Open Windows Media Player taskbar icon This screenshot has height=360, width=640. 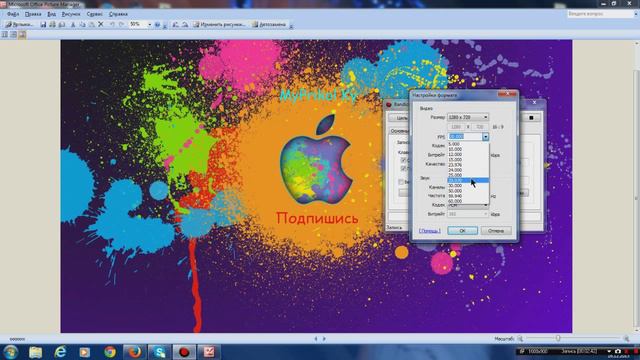click(85, 352)
